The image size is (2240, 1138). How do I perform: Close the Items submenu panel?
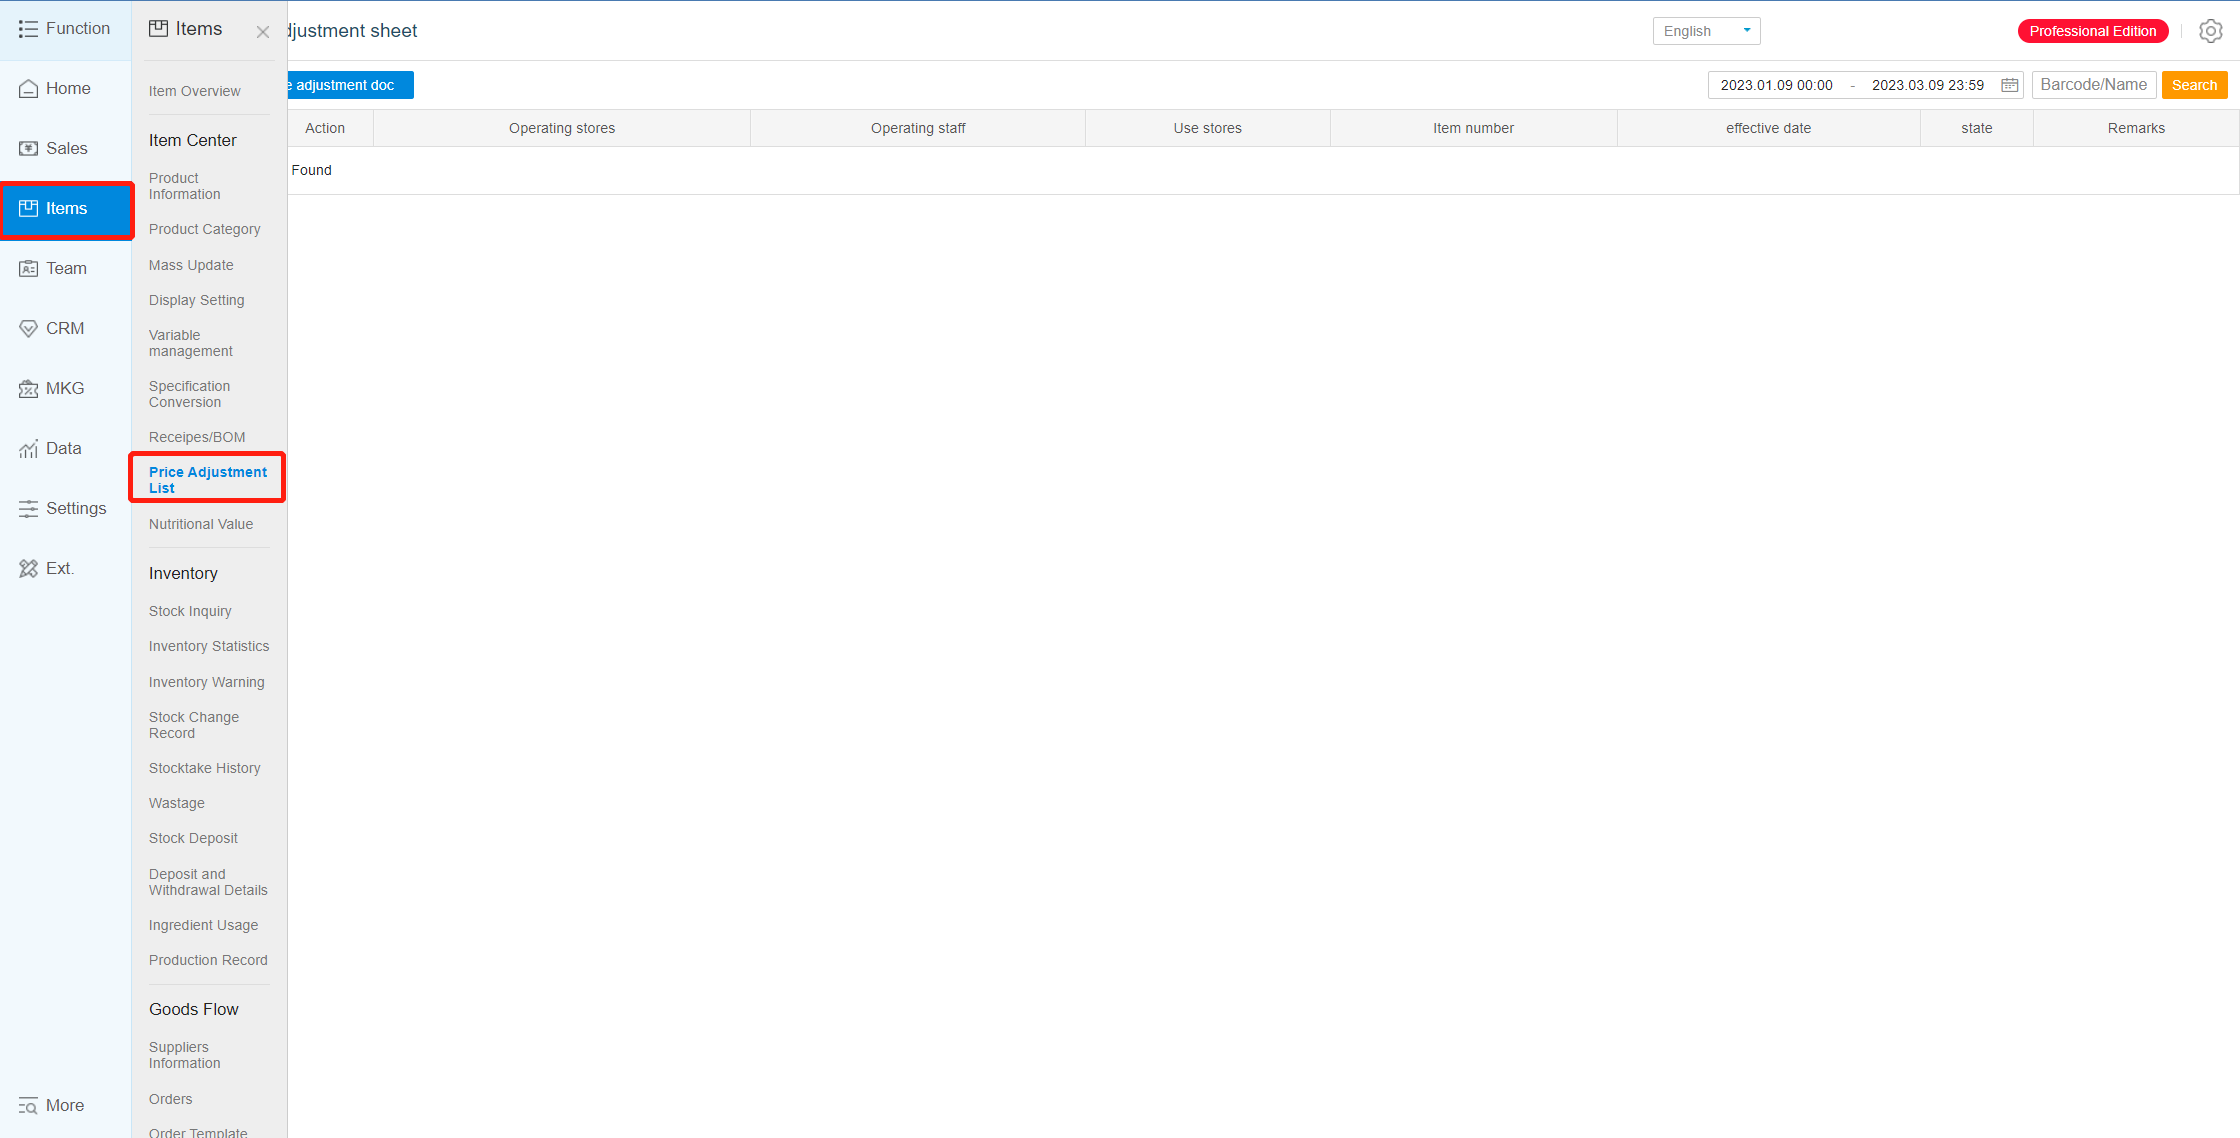pyautogui.click(x=263, y=32)
